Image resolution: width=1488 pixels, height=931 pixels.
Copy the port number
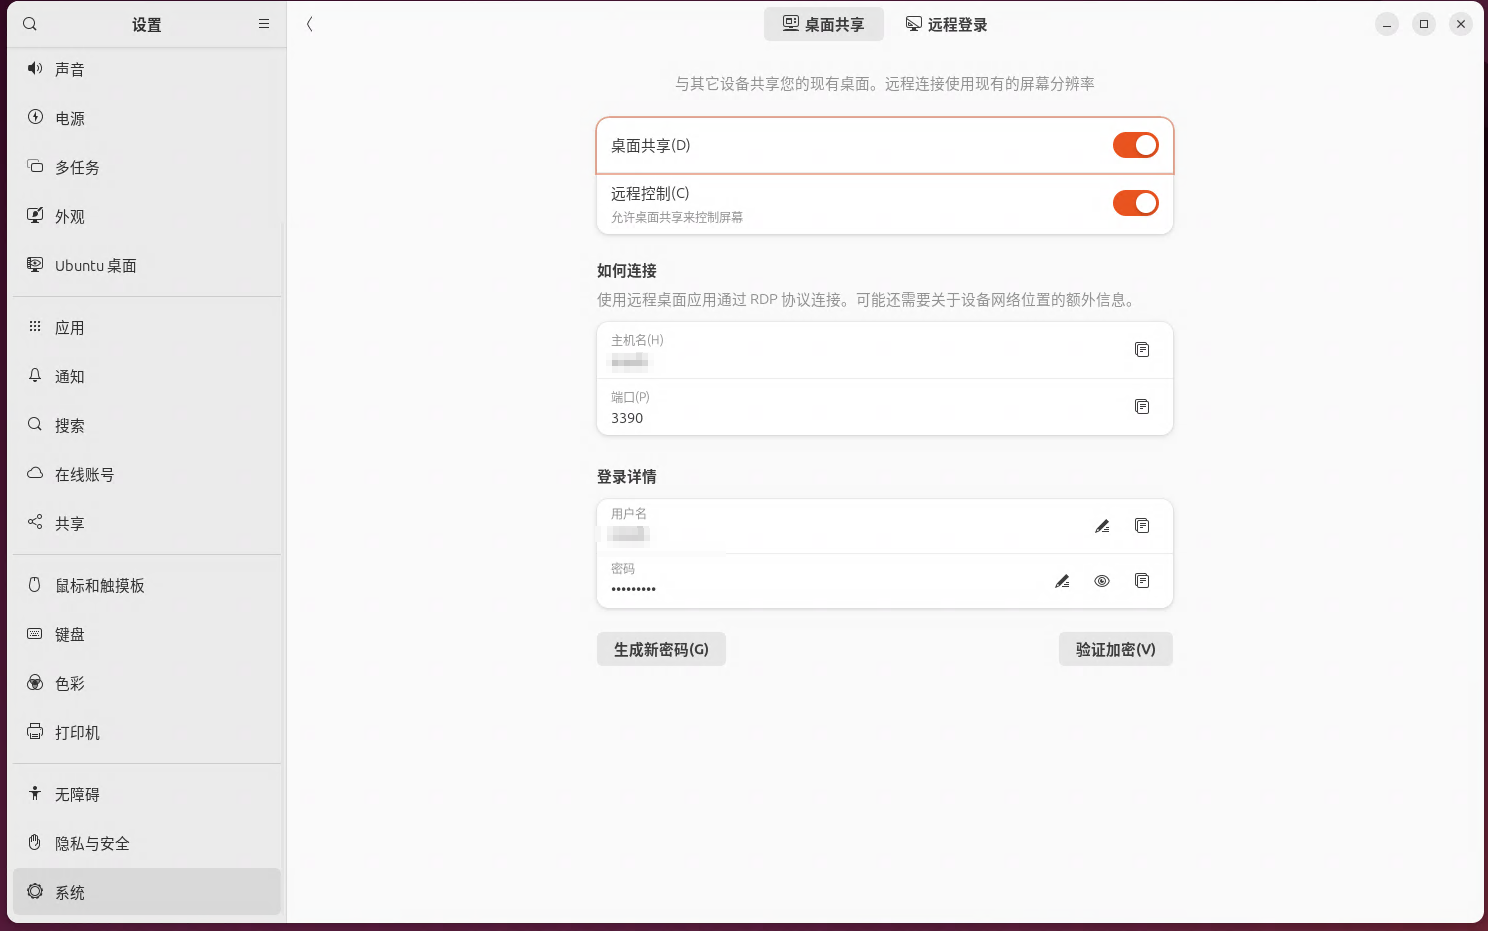pyautogui.click(x=1141, y=407)
